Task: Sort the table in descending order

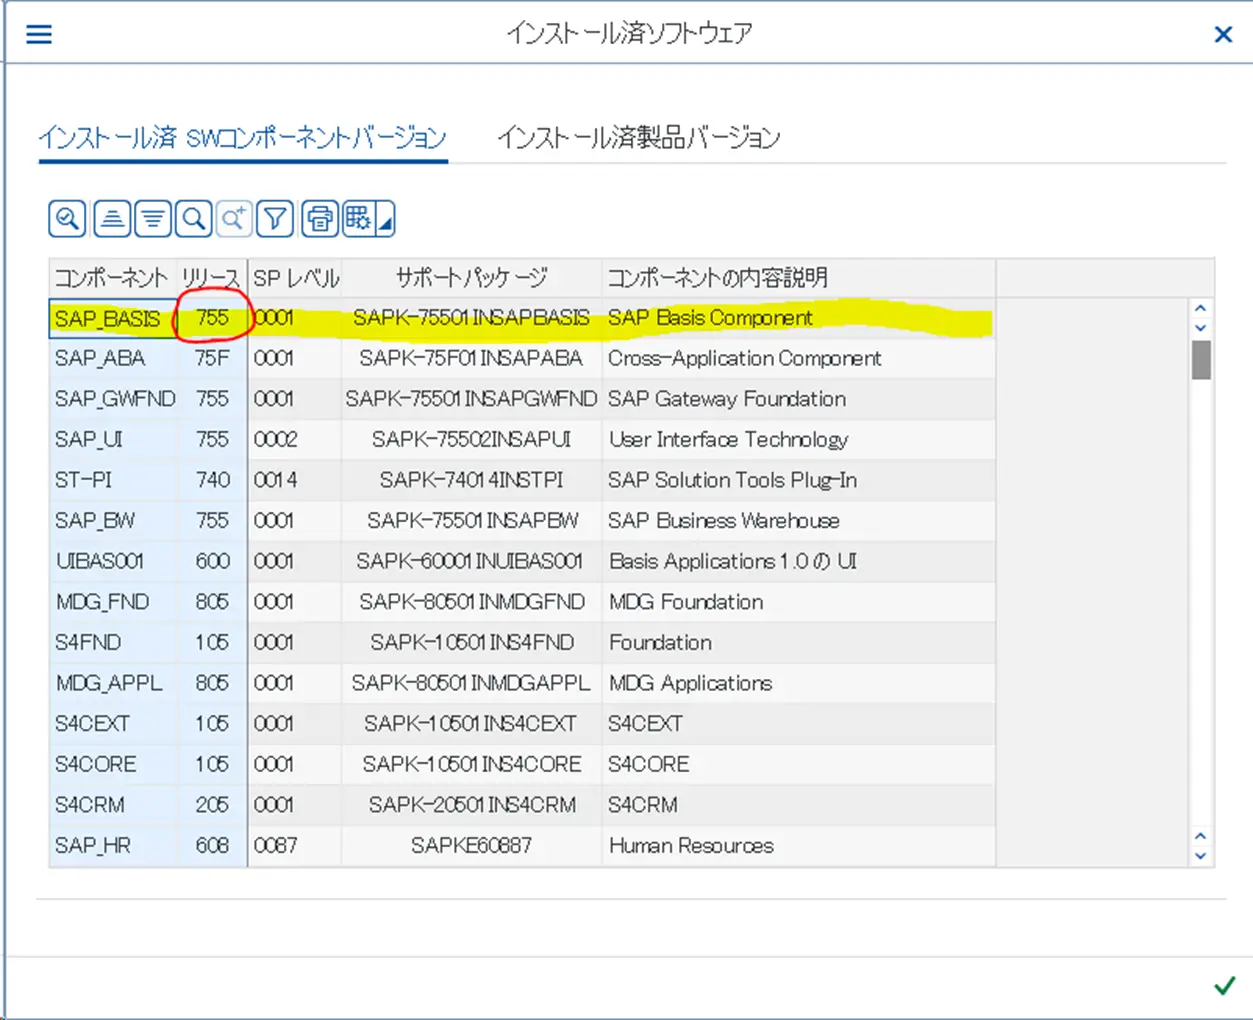Action: pos(153,218)
